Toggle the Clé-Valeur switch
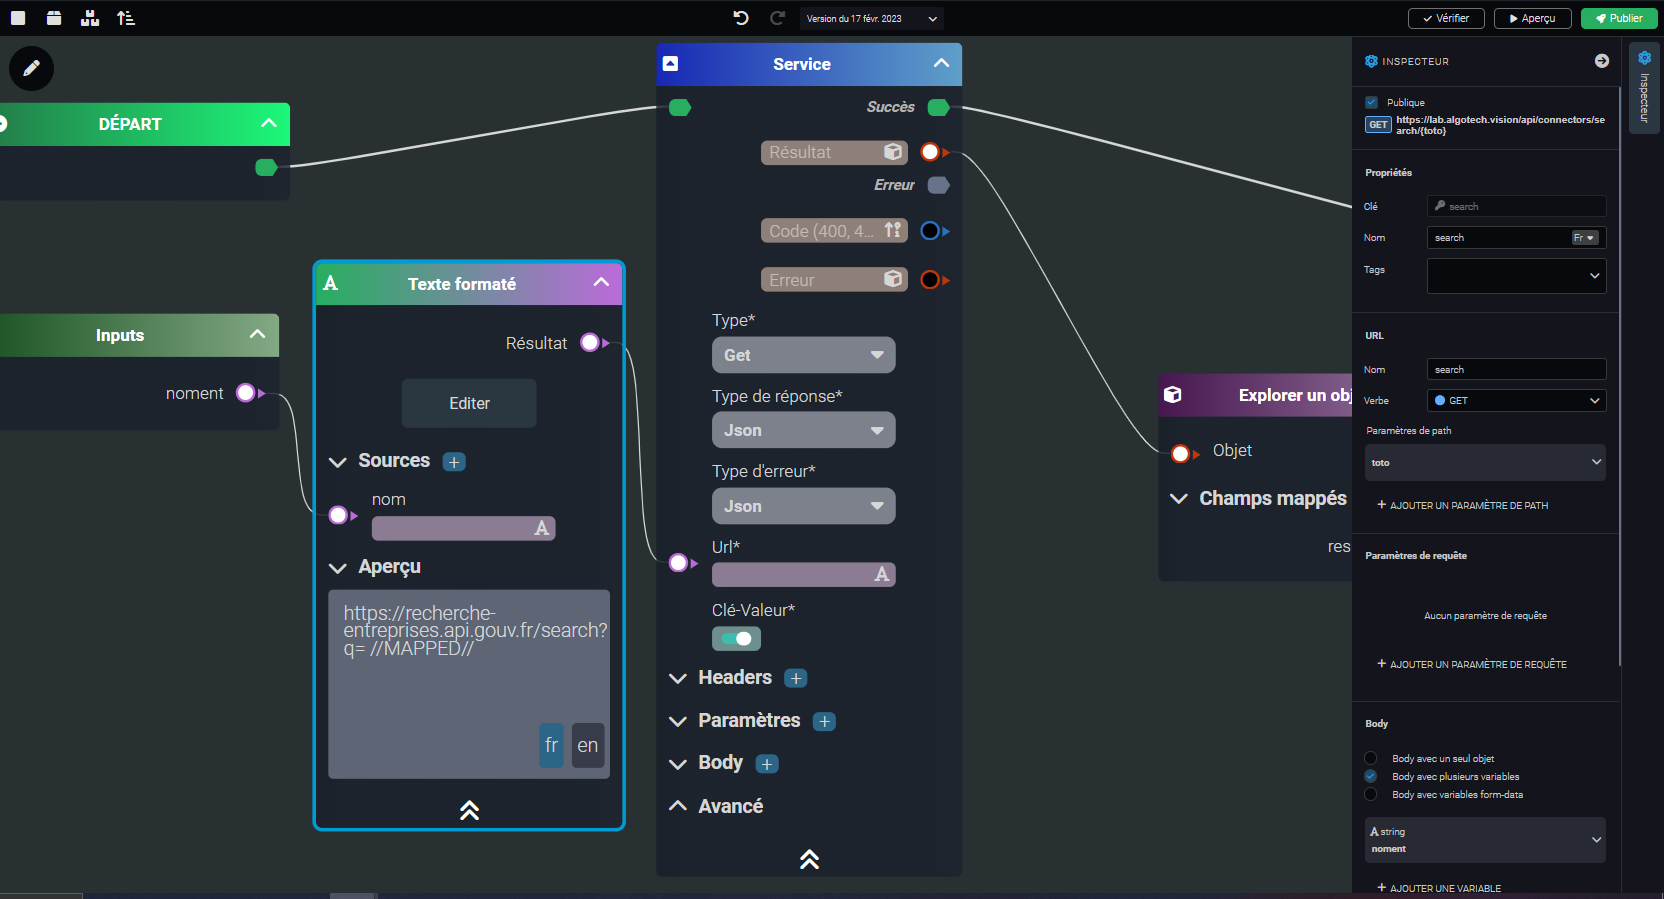The image size is (1664, 899). [x=736, y=638]
